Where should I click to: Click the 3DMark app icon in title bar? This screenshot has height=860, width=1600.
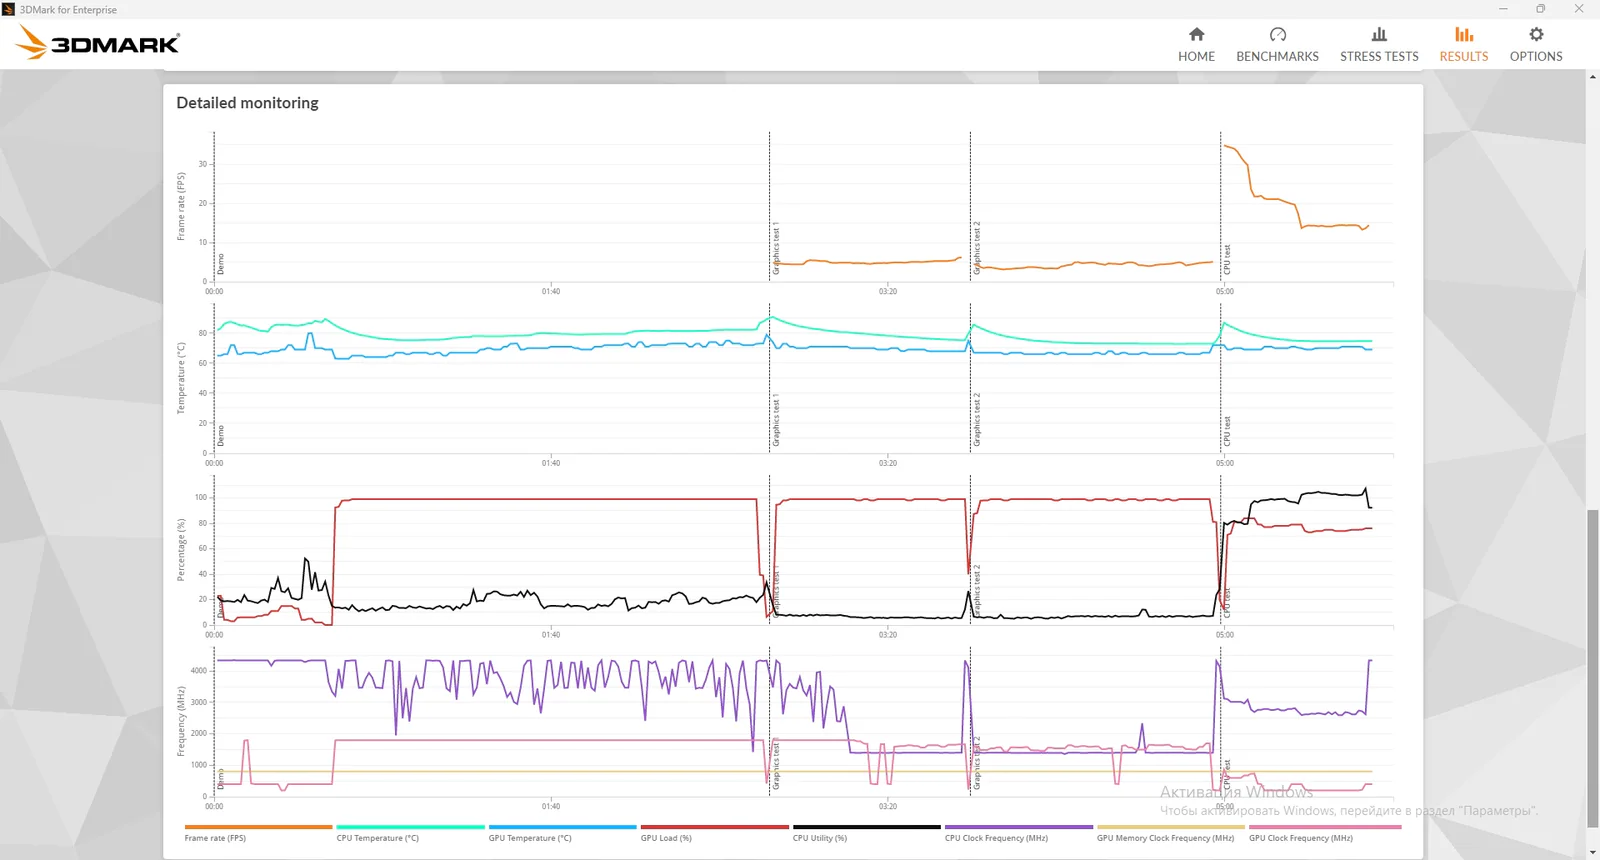click(9, 9)
